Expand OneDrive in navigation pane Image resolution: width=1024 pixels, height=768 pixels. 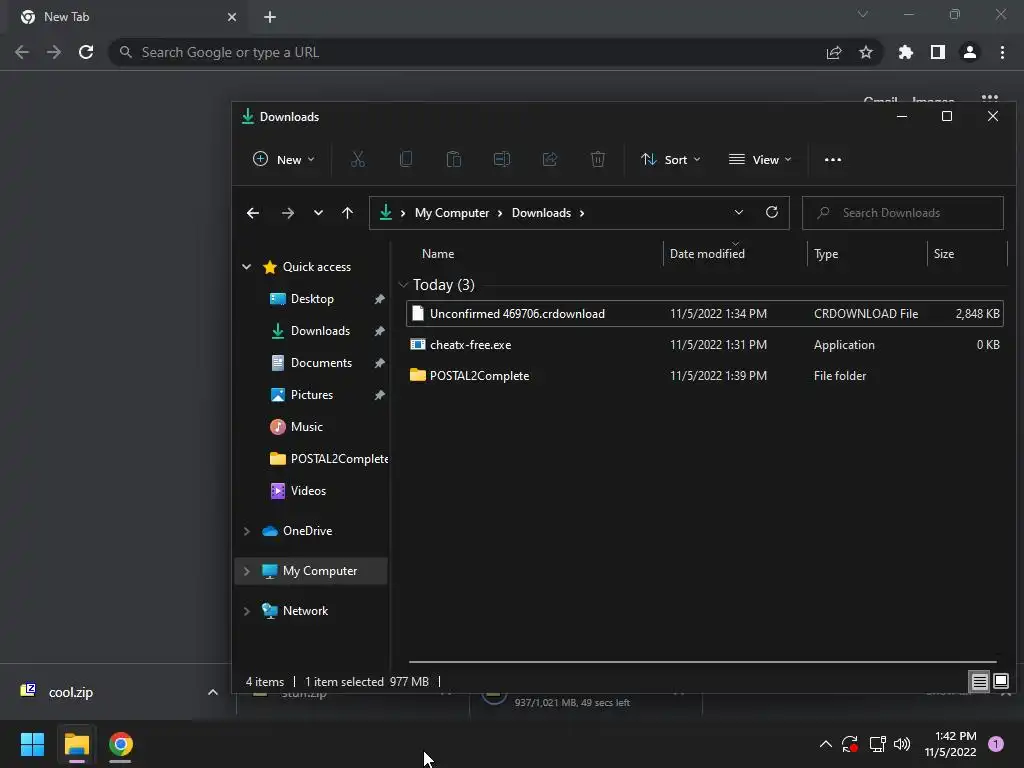tap(247, 531)
